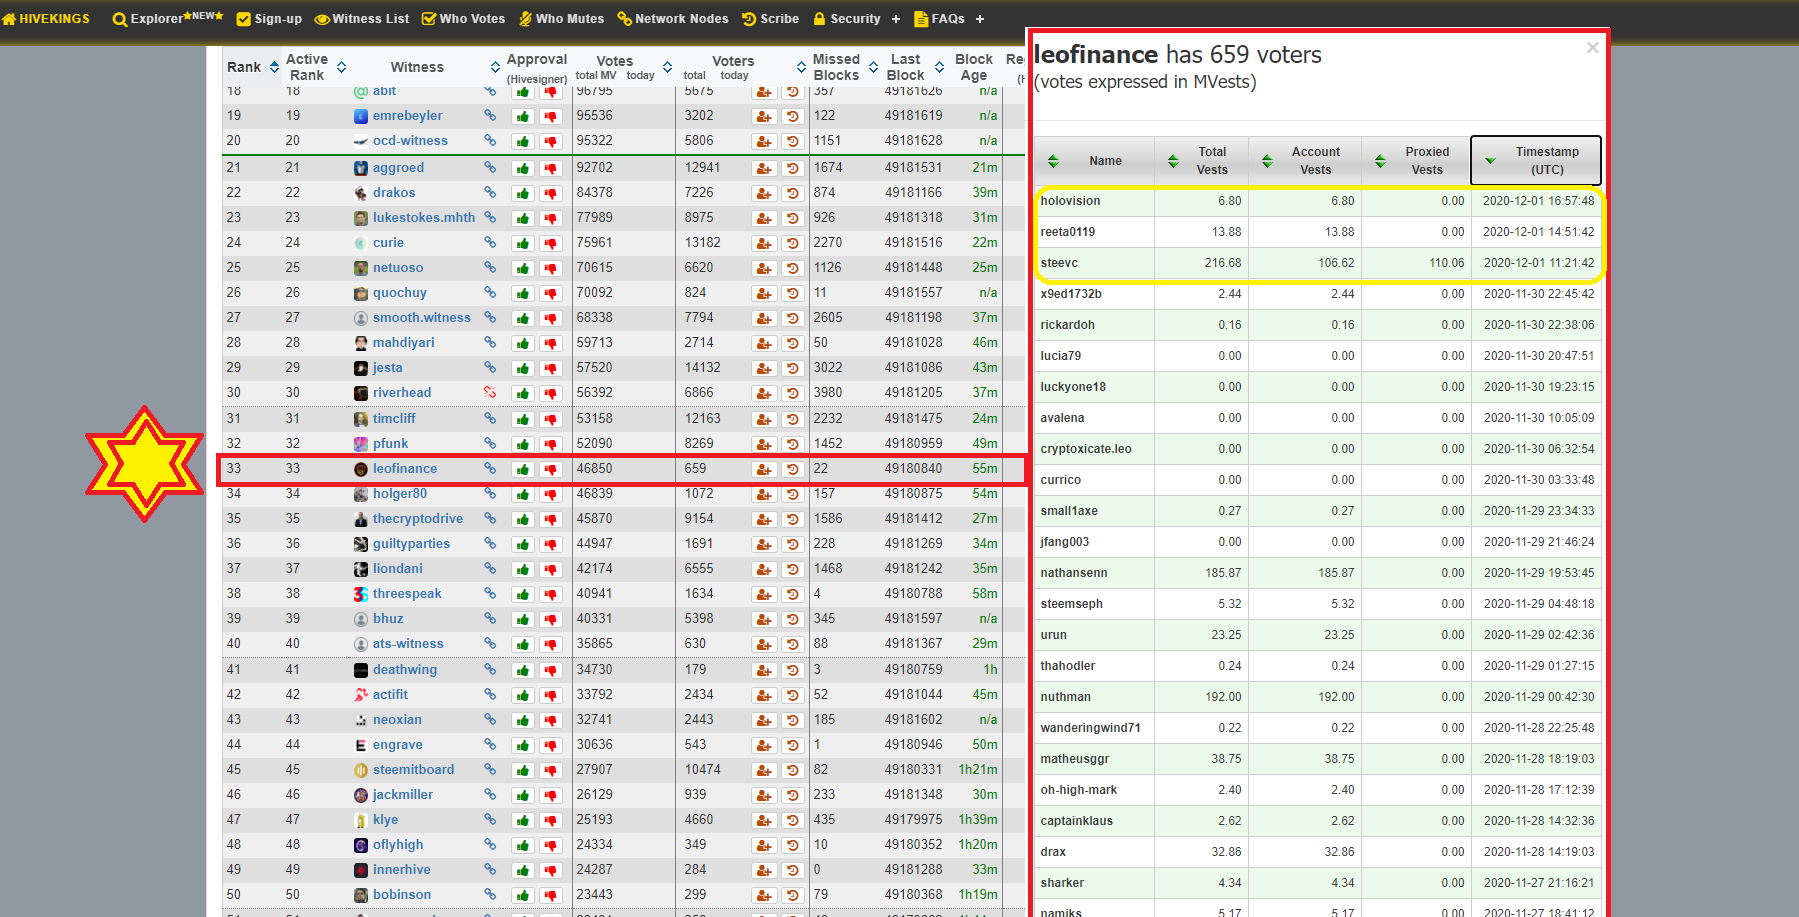The image size is (1799, 917).
Task: Approve leofinance with thumbs-up icon
Action: [x=522, y=469]
